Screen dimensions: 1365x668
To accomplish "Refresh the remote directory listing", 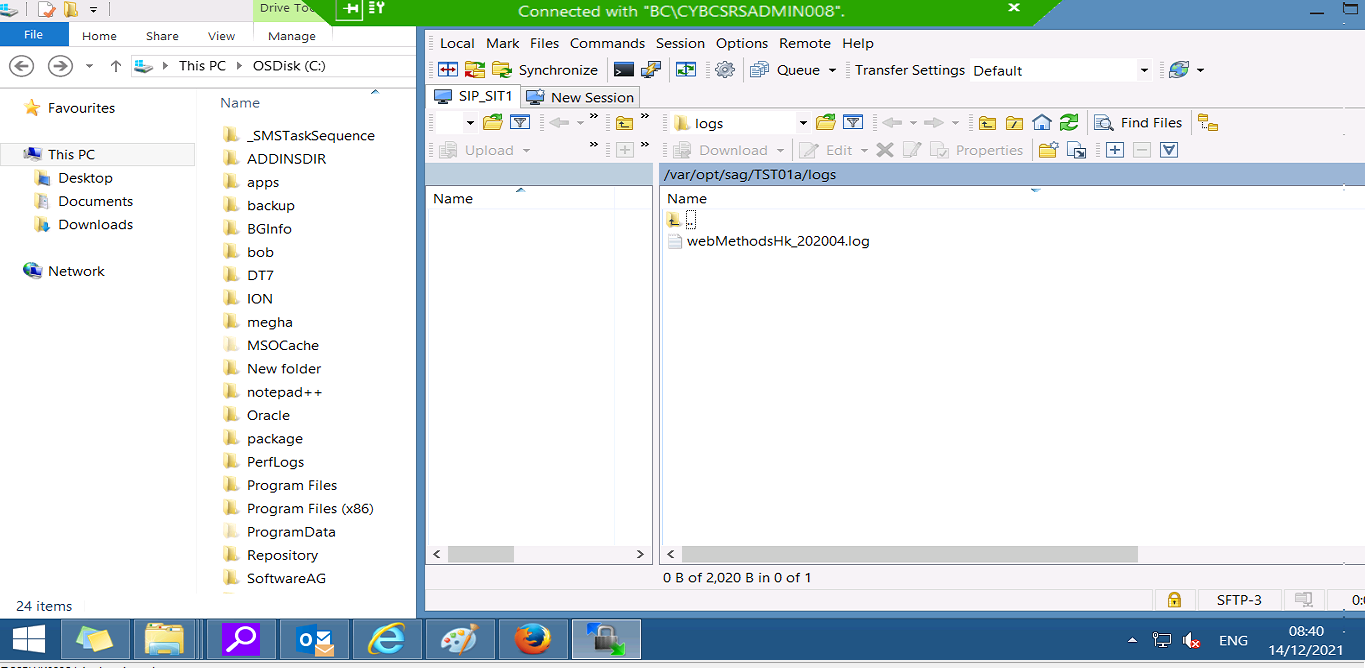I will (x=1069, y=123).
